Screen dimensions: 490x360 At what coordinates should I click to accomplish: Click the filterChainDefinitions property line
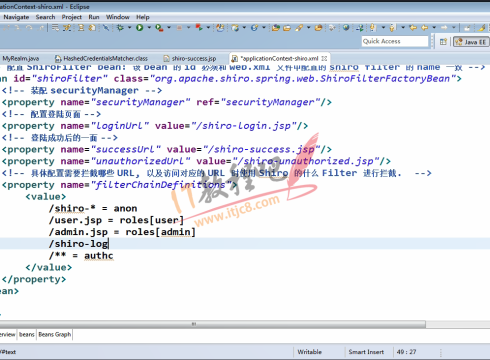120,185
